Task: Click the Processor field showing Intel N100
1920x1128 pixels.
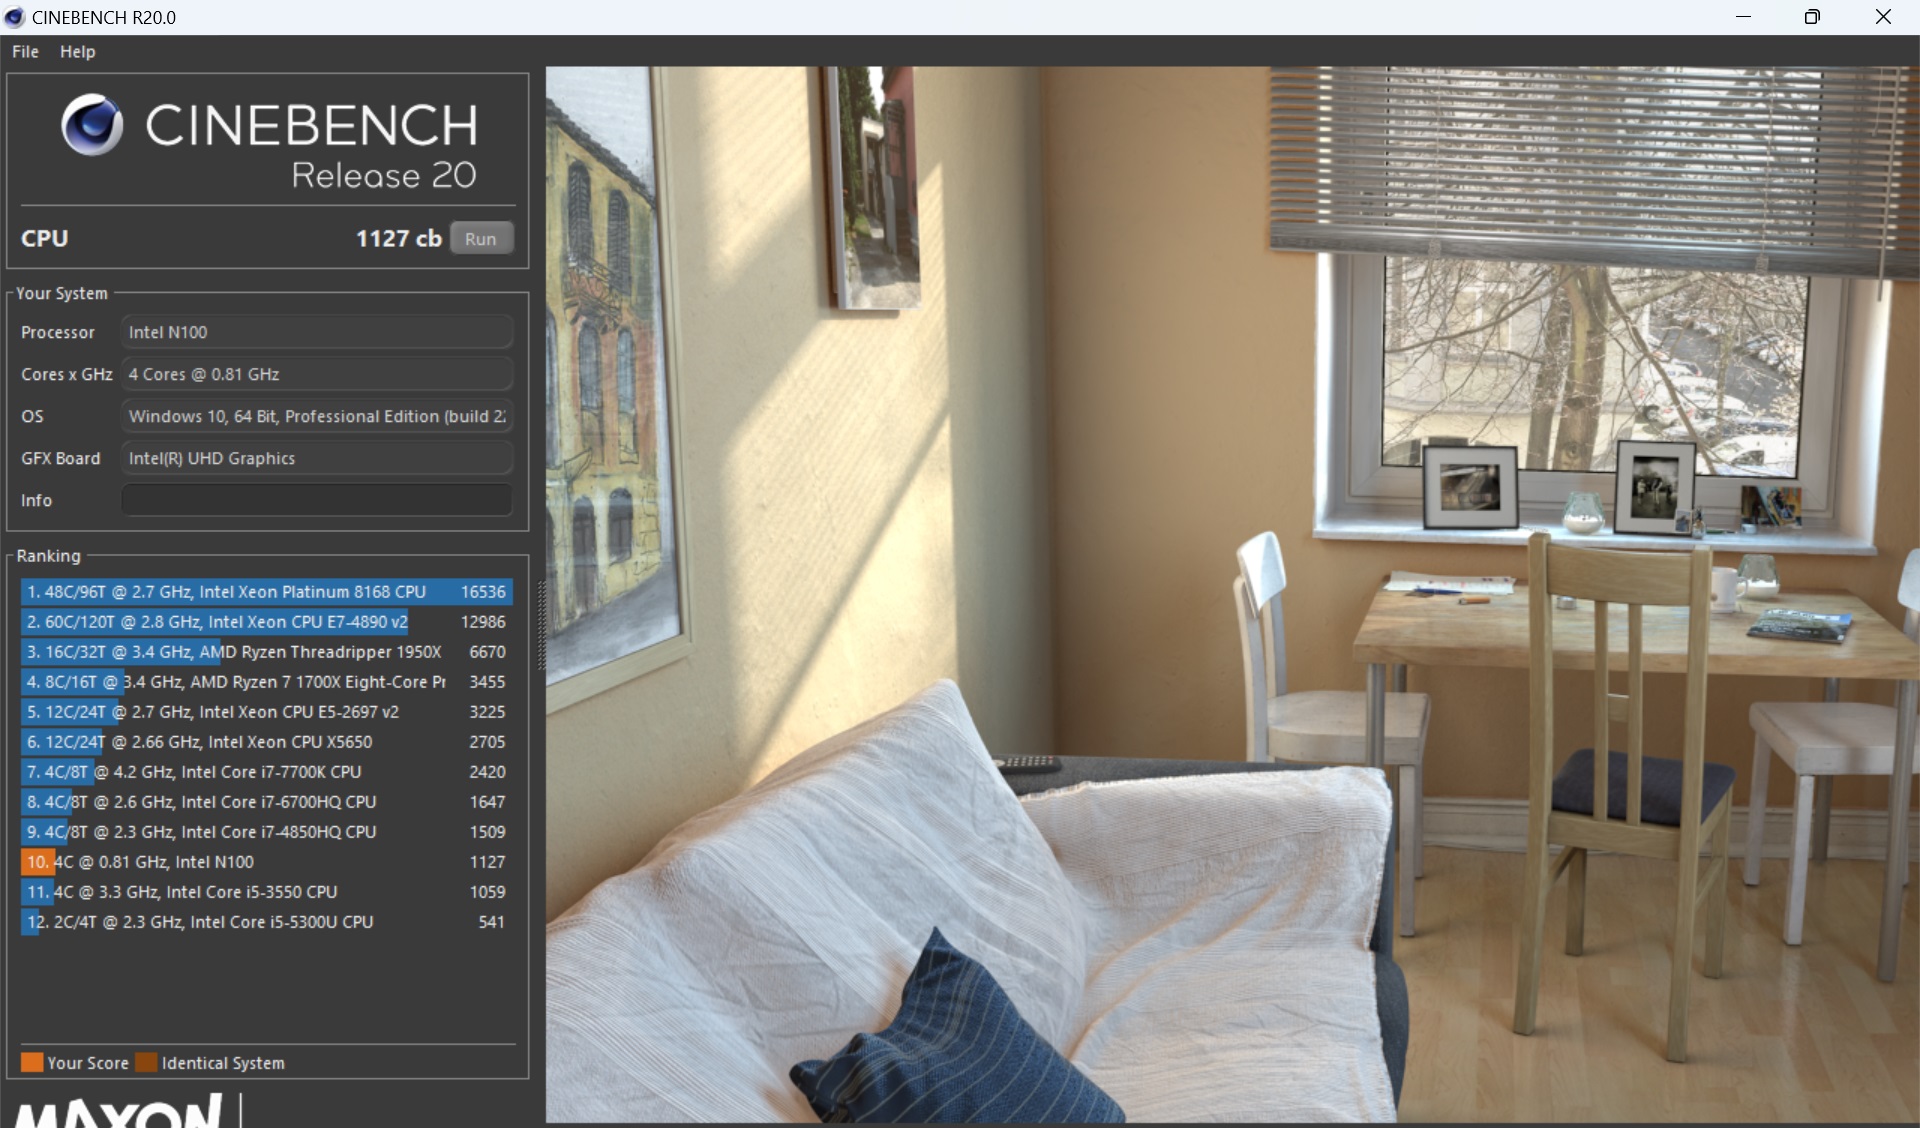Action: coord(316,332)
